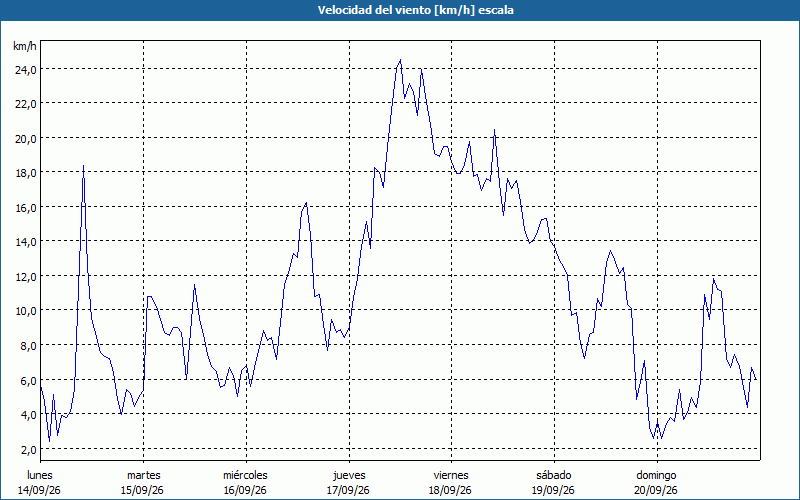Click the 12,0 y-axis value

(25, 277)
